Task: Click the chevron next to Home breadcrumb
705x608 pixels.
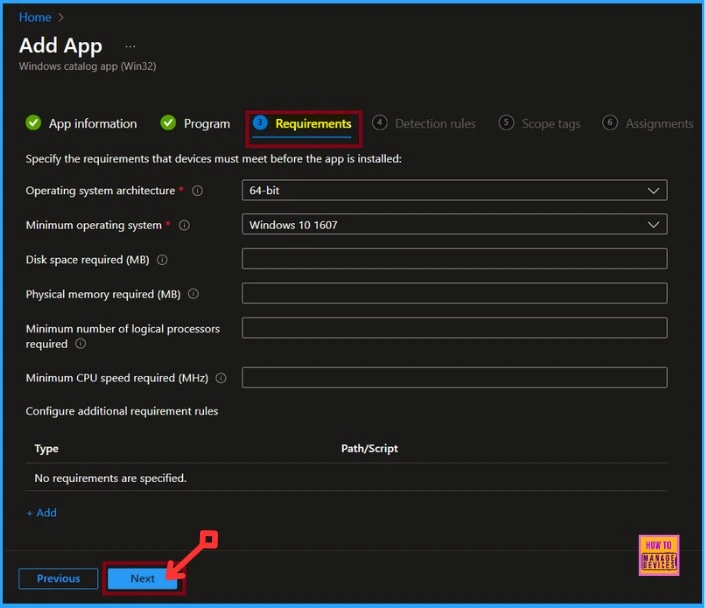Action: 61,18
